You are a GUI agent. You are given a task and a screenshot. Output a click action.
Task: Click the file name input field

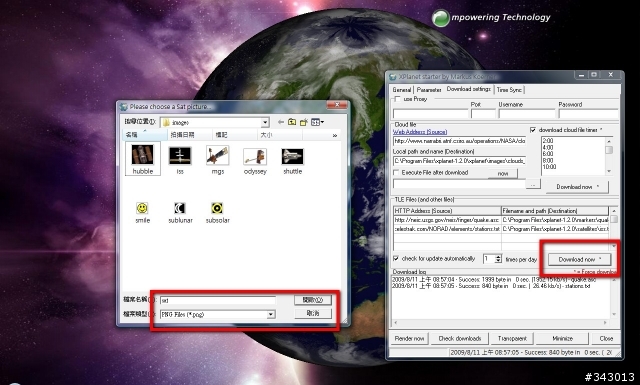(x=218, y=300)
